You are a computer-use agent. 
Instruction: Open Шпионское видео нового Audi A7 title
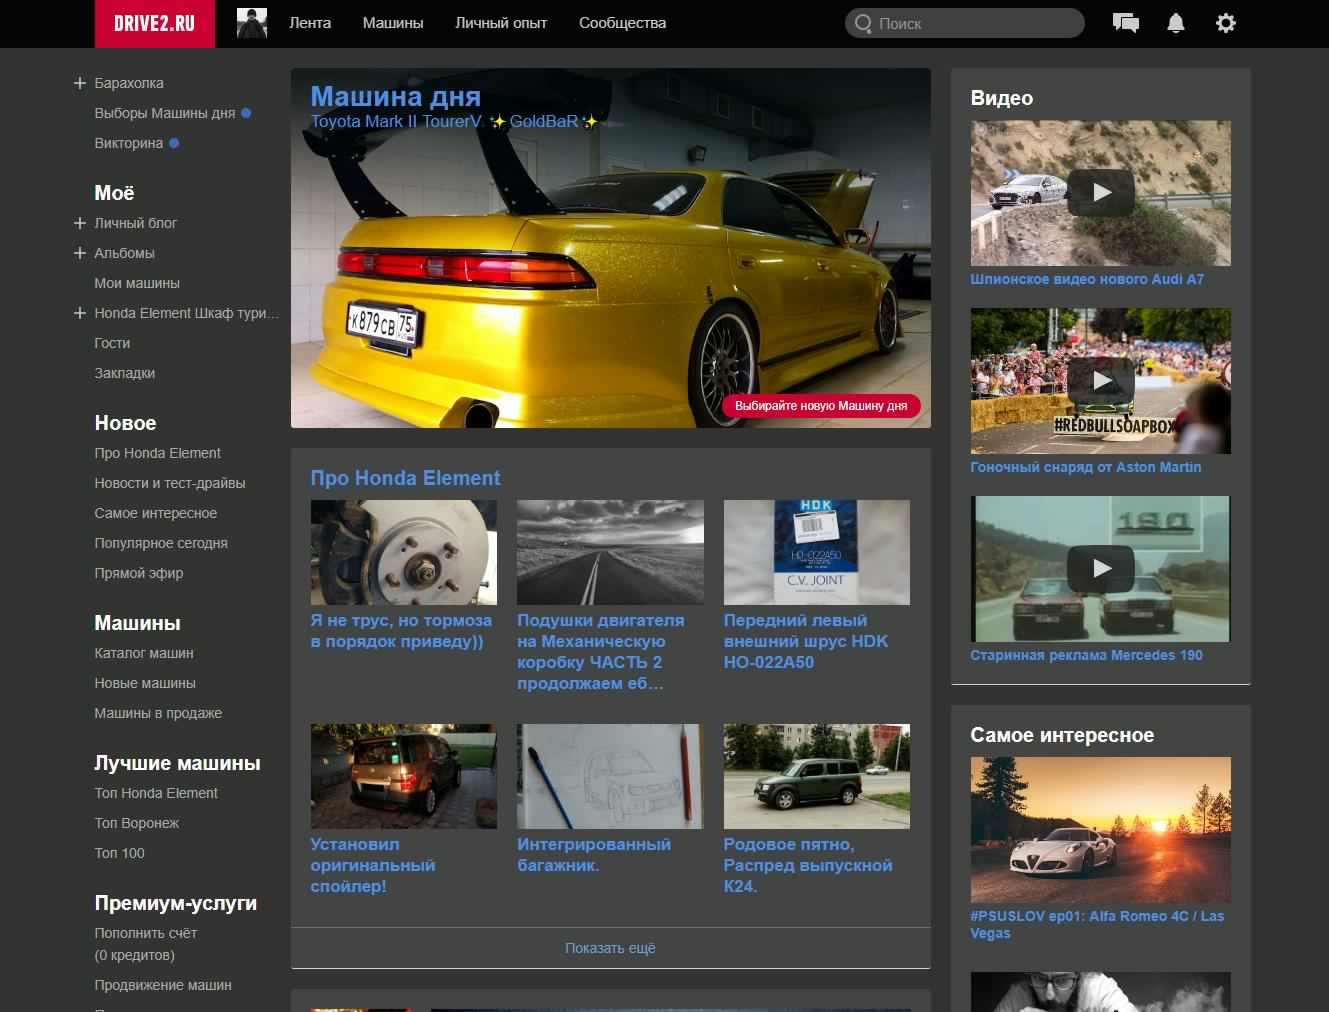point(1087,279)
